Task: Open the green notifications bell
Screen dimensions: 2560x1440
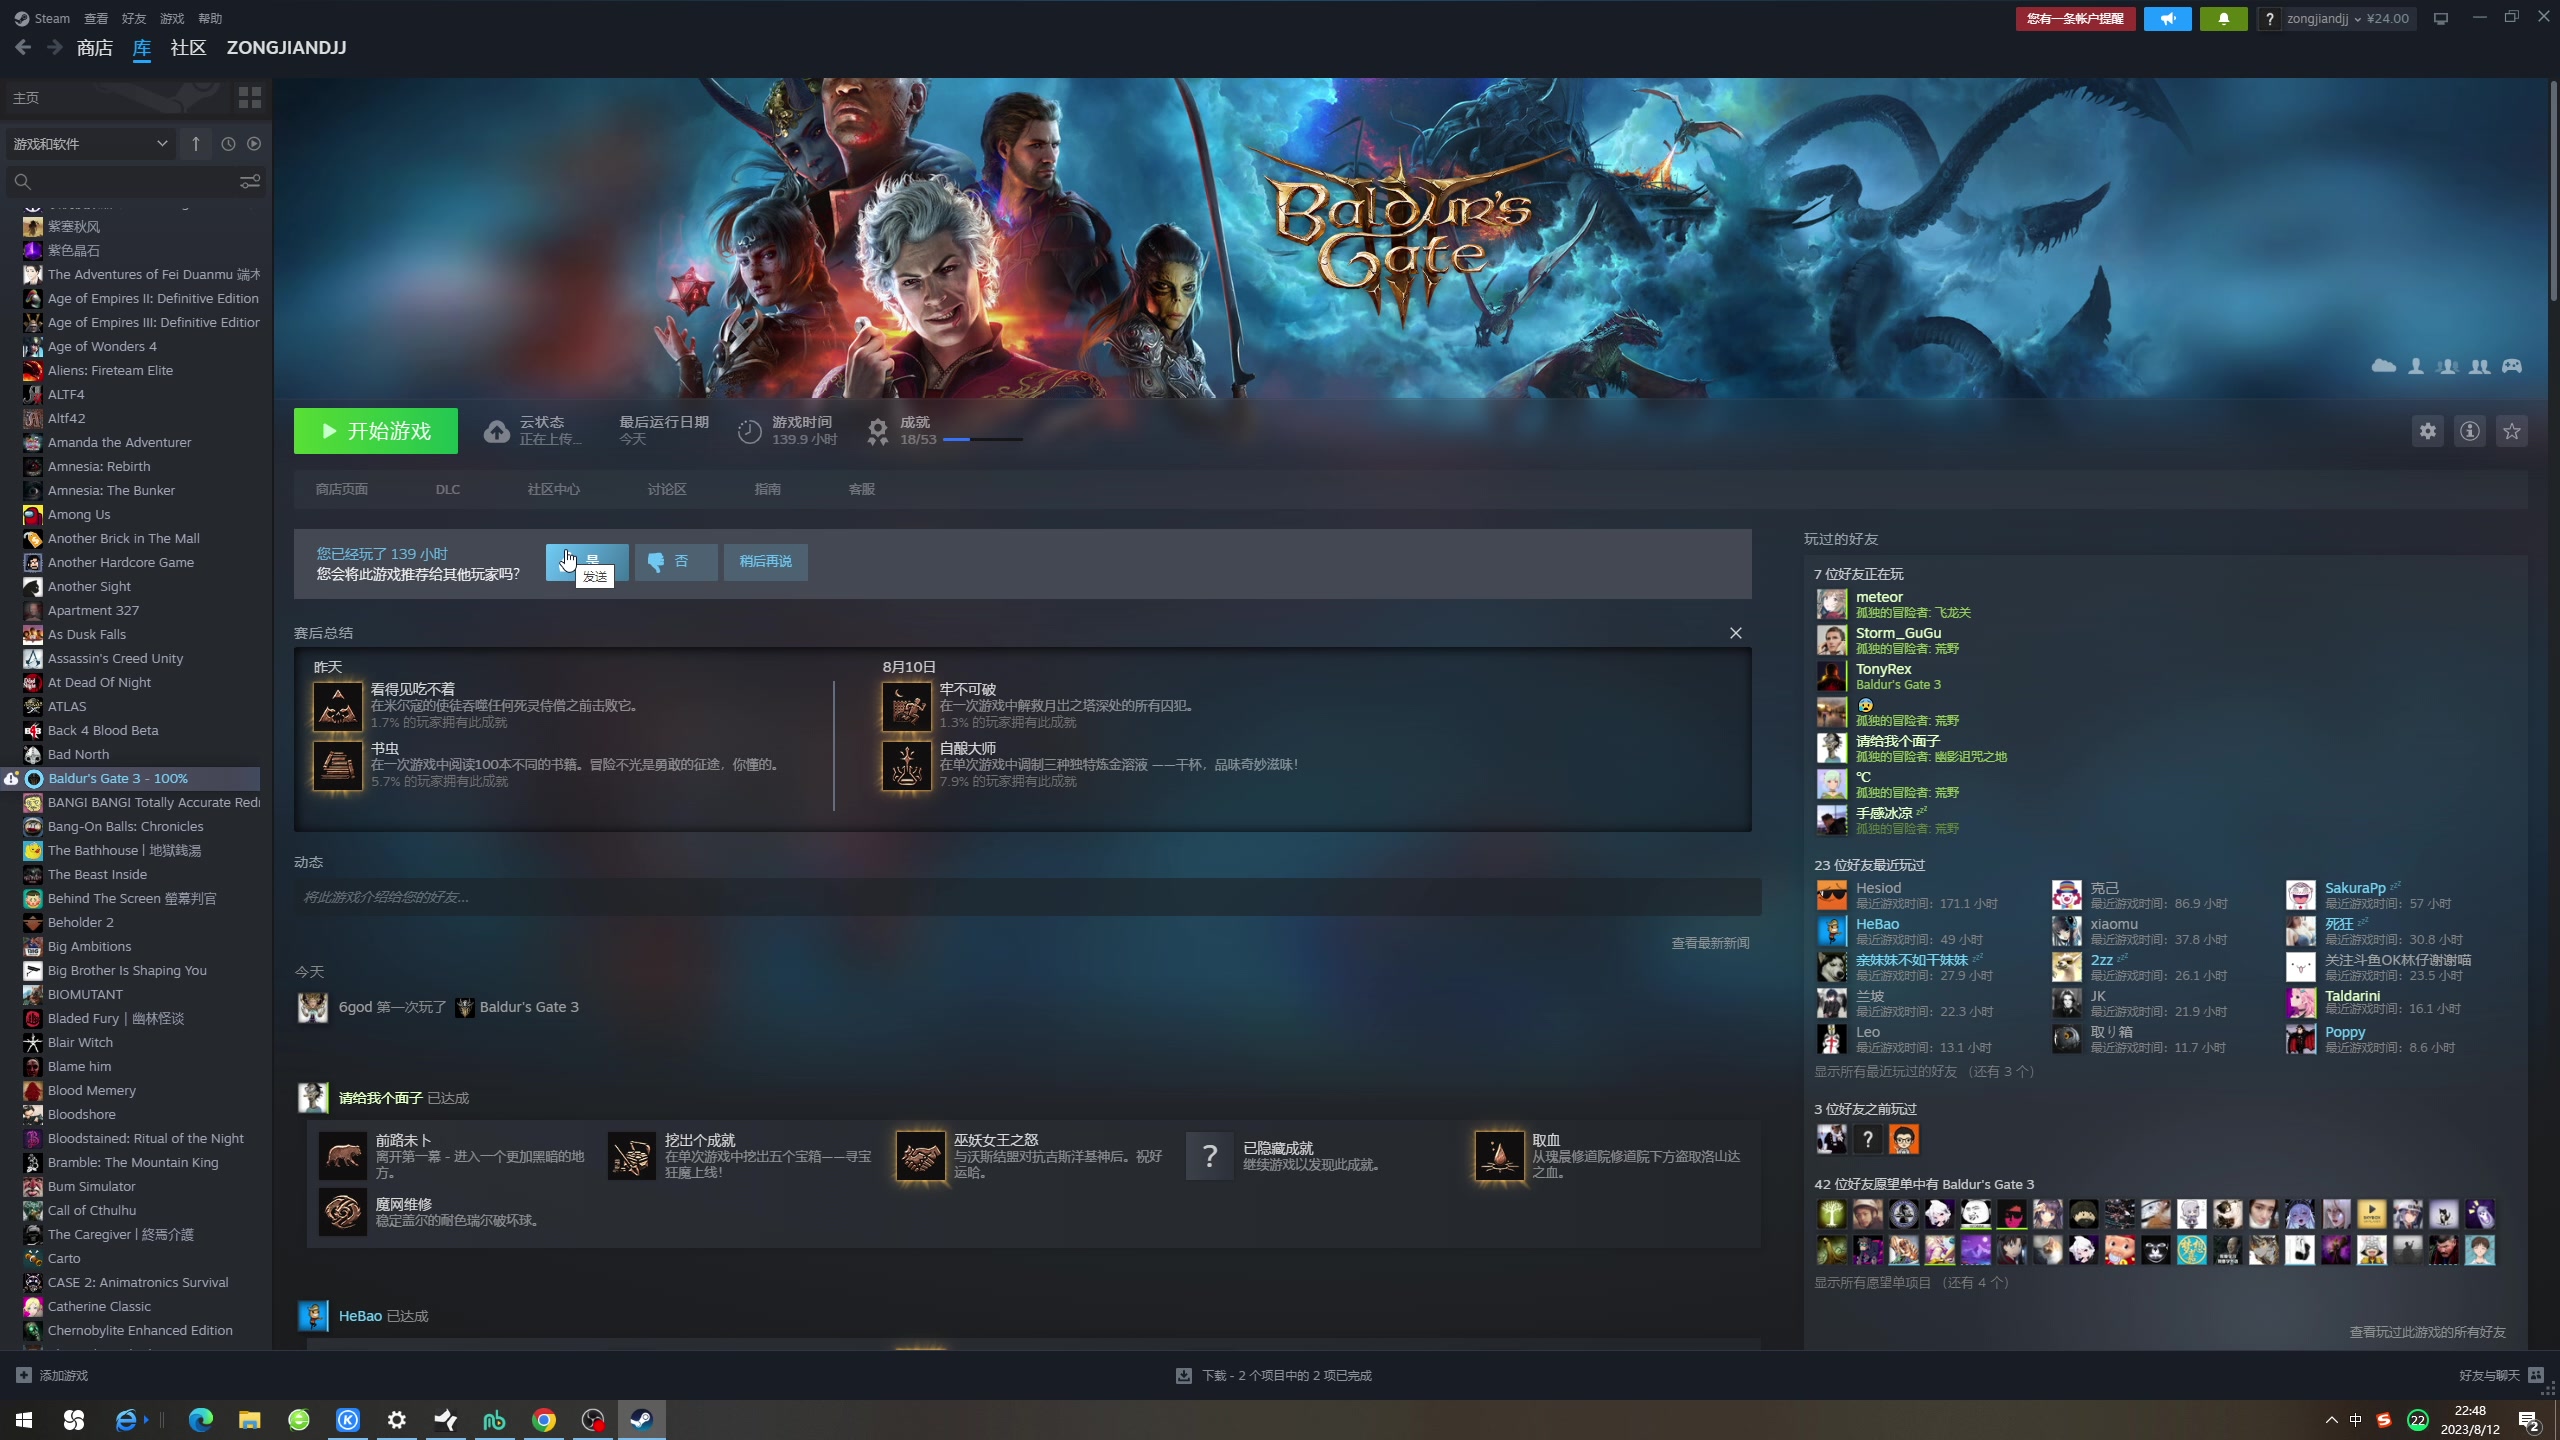Action: coord(2223,18)
